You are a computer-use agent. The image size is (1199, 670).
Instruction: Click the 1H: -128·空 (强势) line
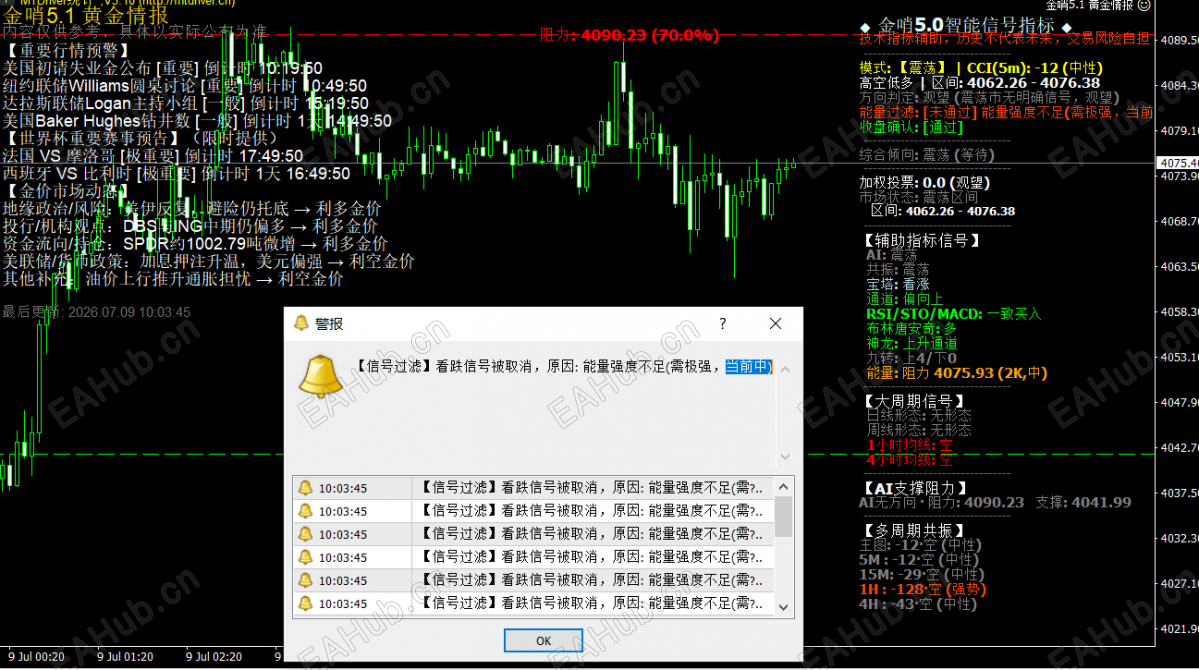click(x=923, y=590)
